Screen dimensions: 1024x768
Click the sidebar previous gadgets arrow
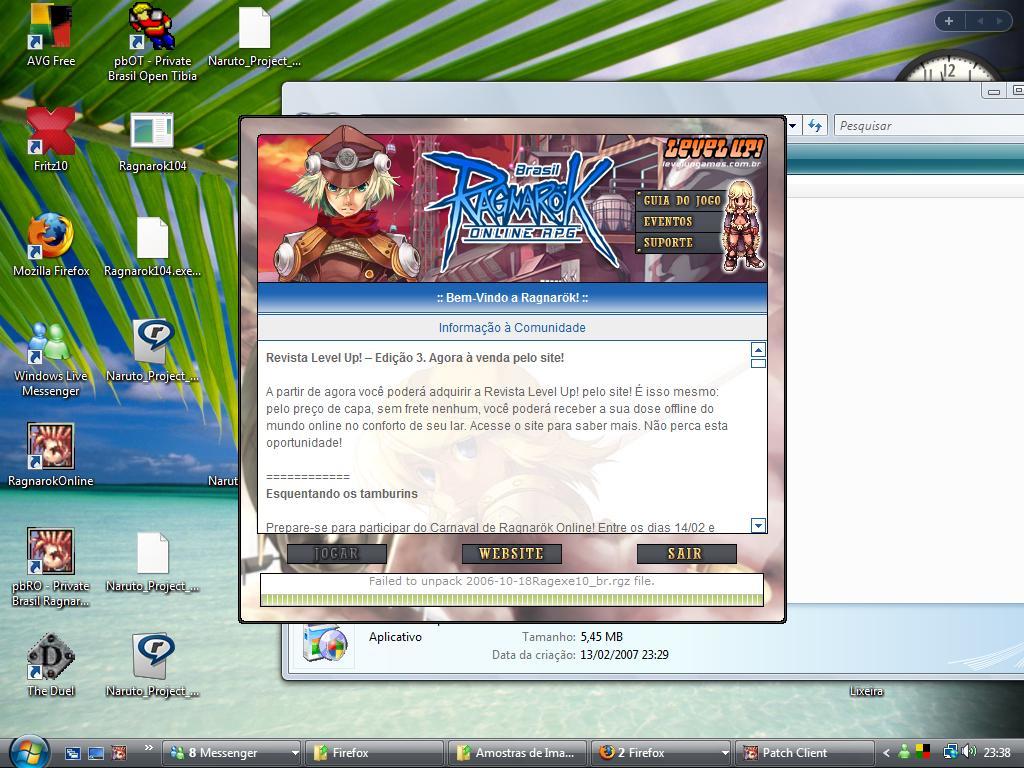980,21
